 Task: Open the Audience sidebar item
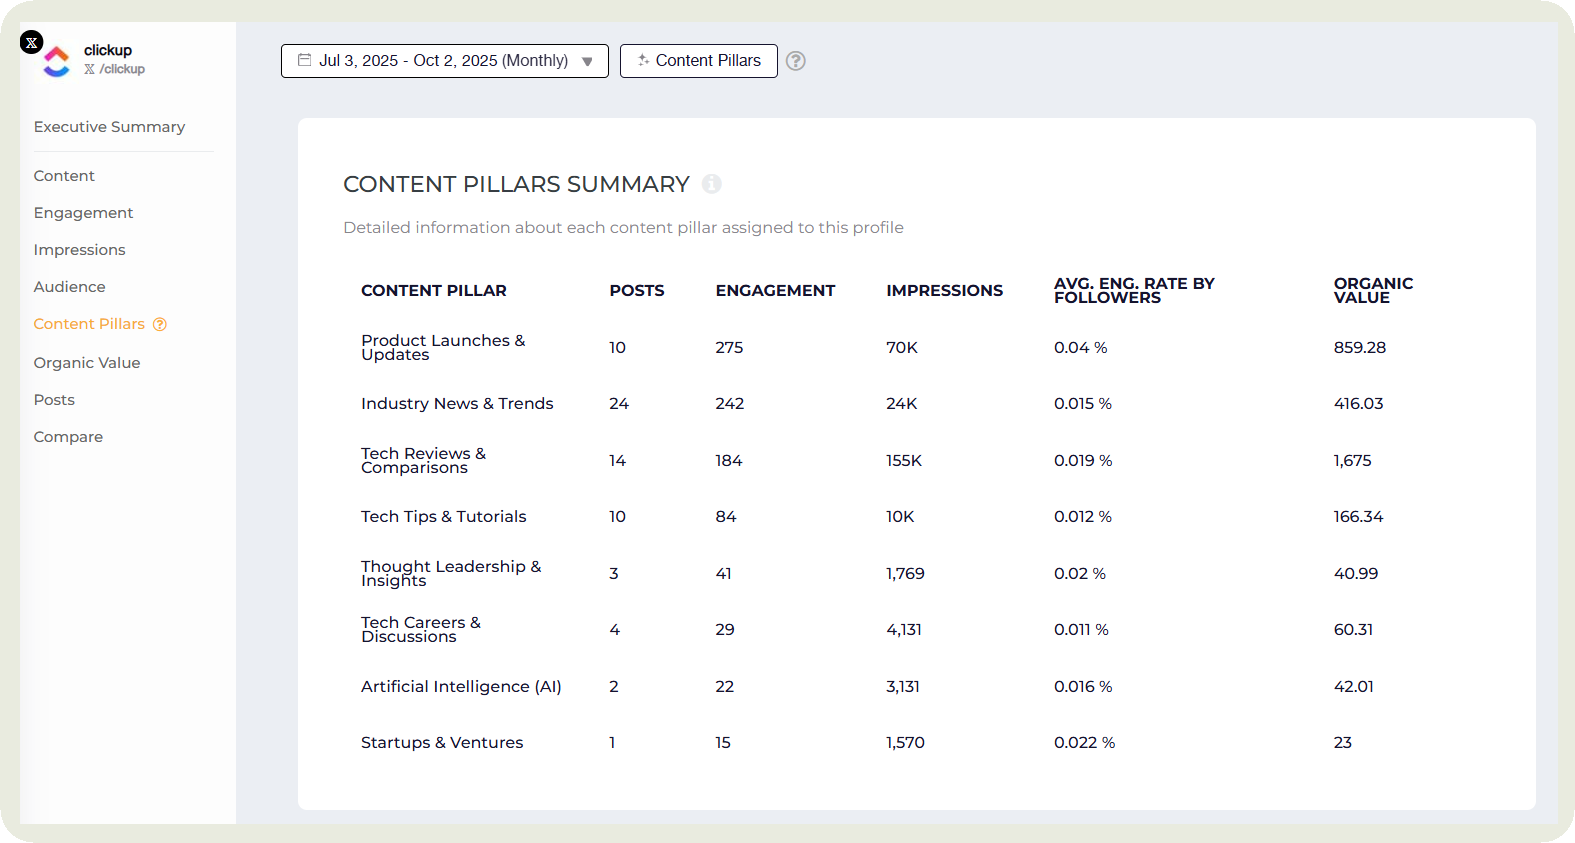(x=69, y=287)
